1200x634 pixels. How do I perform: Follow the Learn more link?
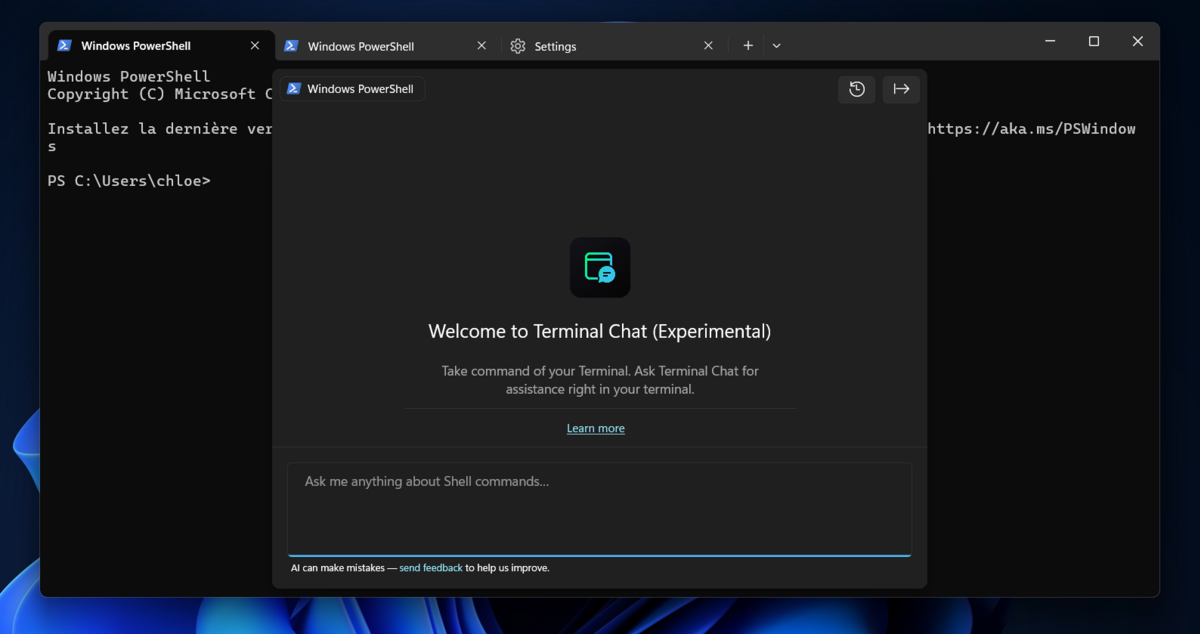(596, 428)
